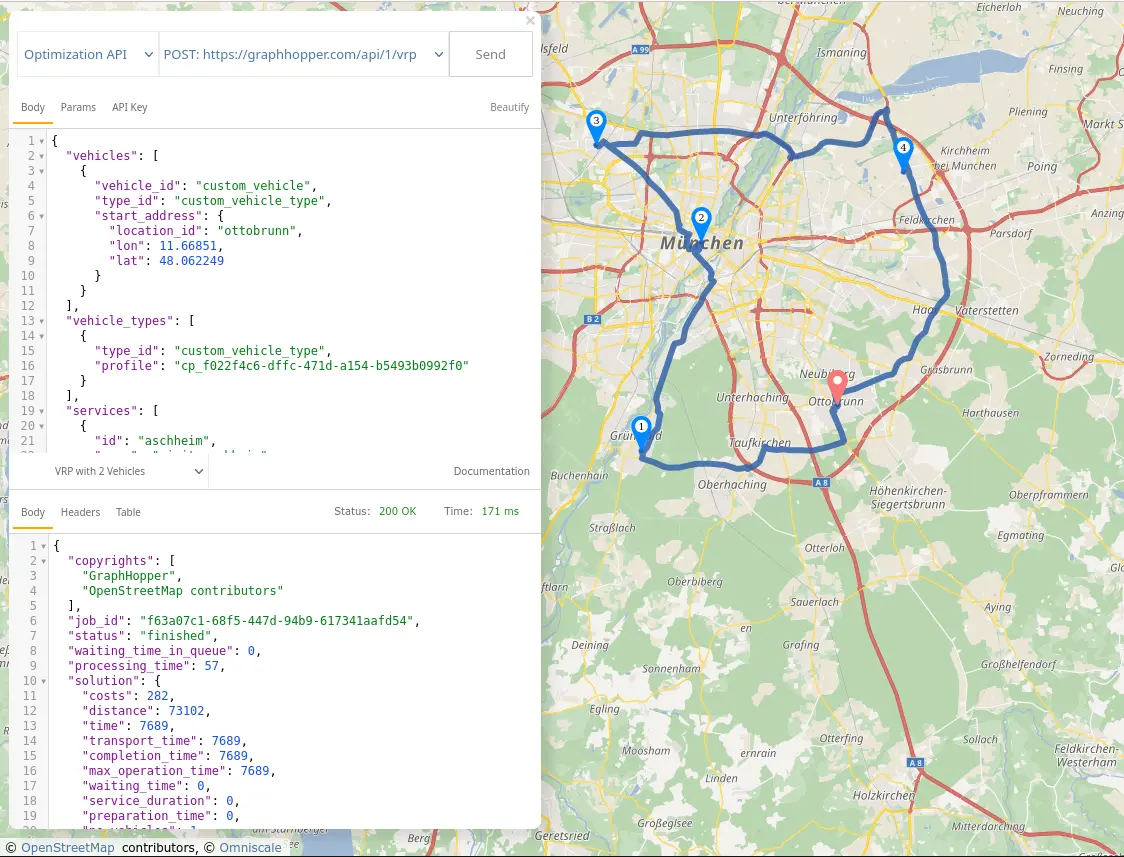The width and height of the screenshot is (1124, 857).
Task: Switch to the Params tab
Action: tap(78, 107)
